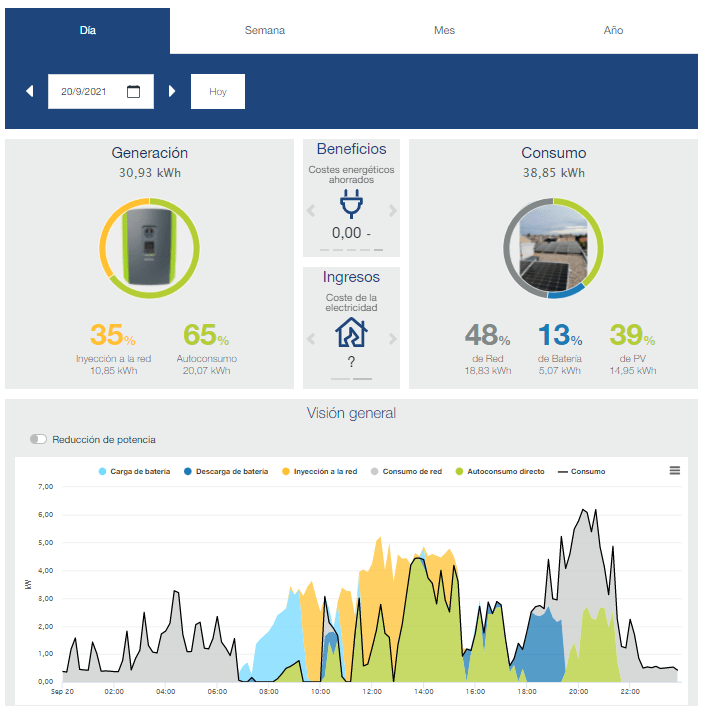Toggle Carga de batería legend series
Image resolution: width=706 pixels, height=706 pixels.
pos(134,471)
